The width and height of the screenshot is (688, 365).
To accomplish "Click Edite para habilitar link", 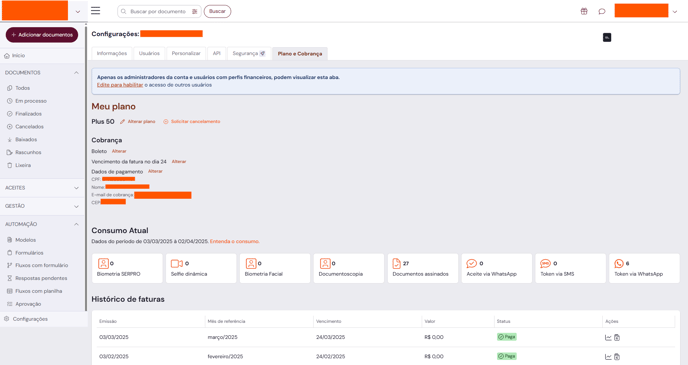I will click(120, 85).
